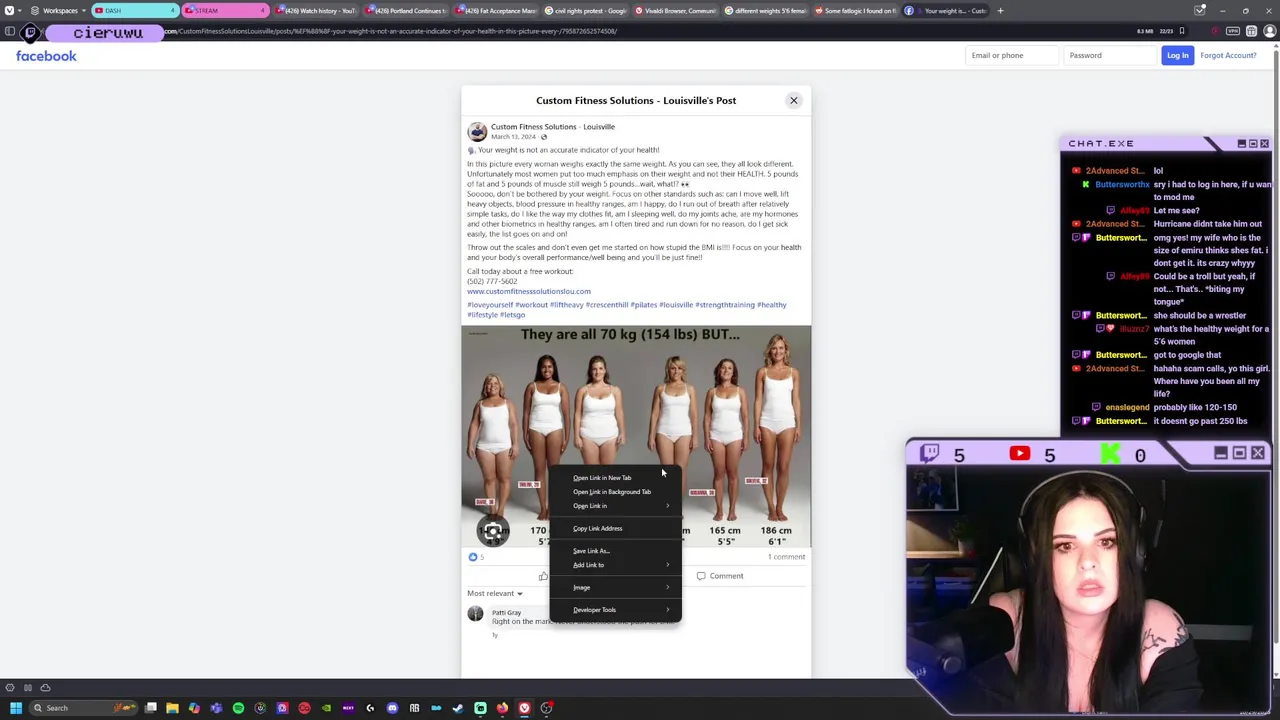Click the Vivaldi menu icon
The height and width of the screenshot is (720, 1280).
point(9,11)
